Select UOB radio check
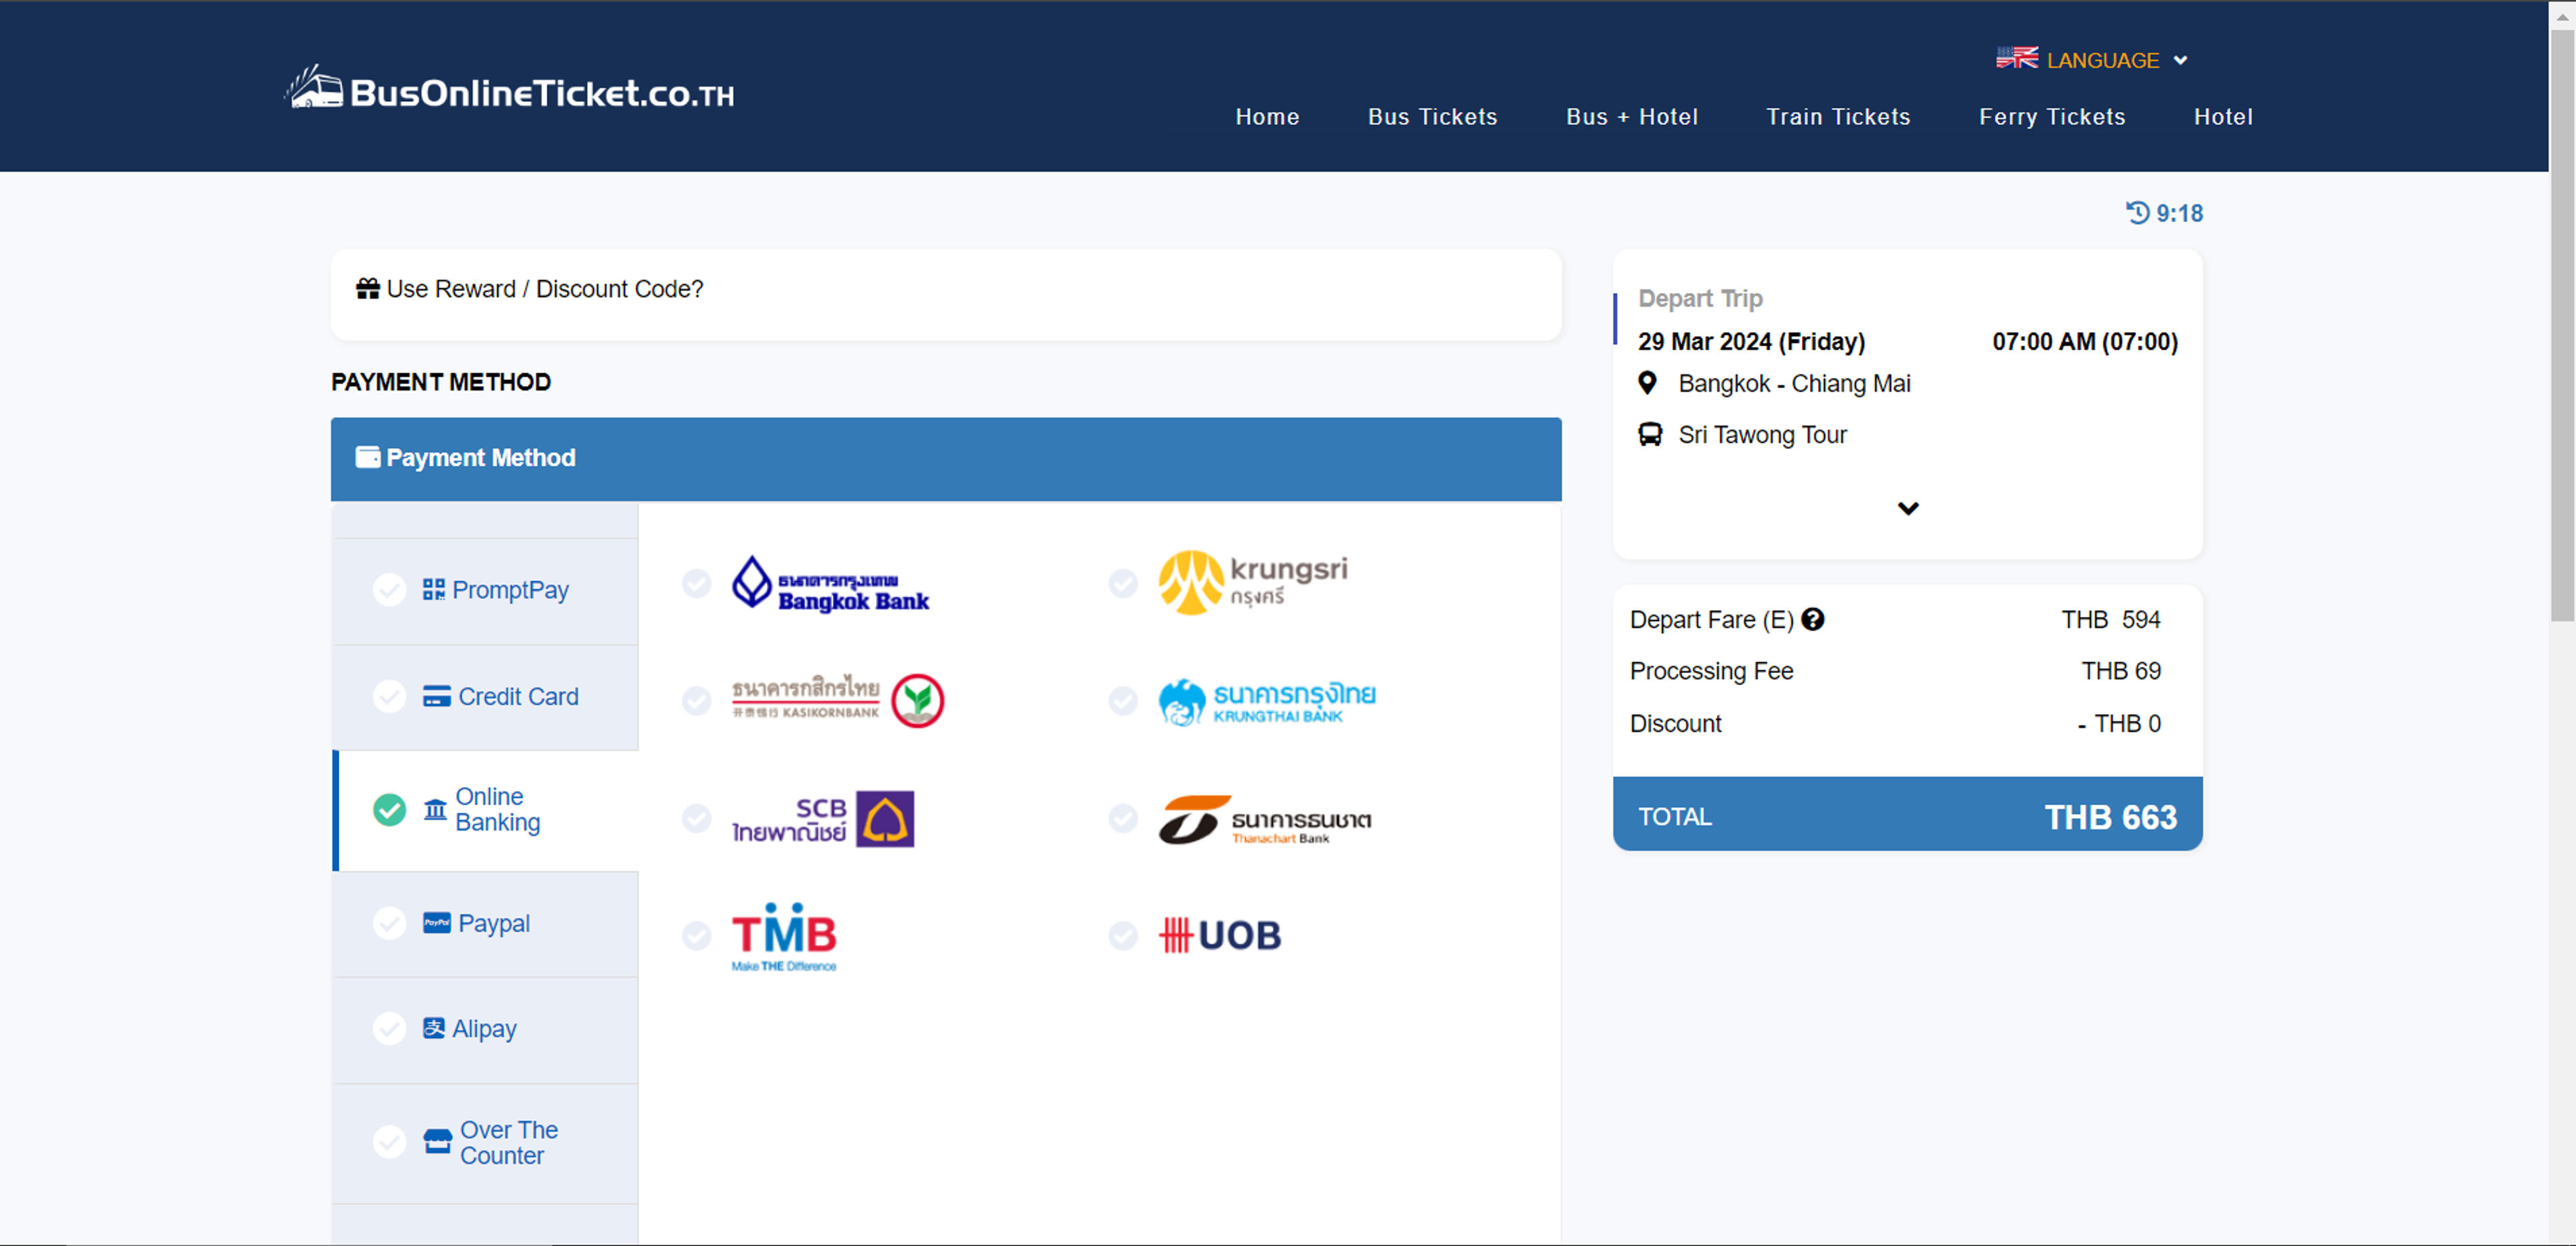This screenshot has width=2576, height=1246. 1124,936
